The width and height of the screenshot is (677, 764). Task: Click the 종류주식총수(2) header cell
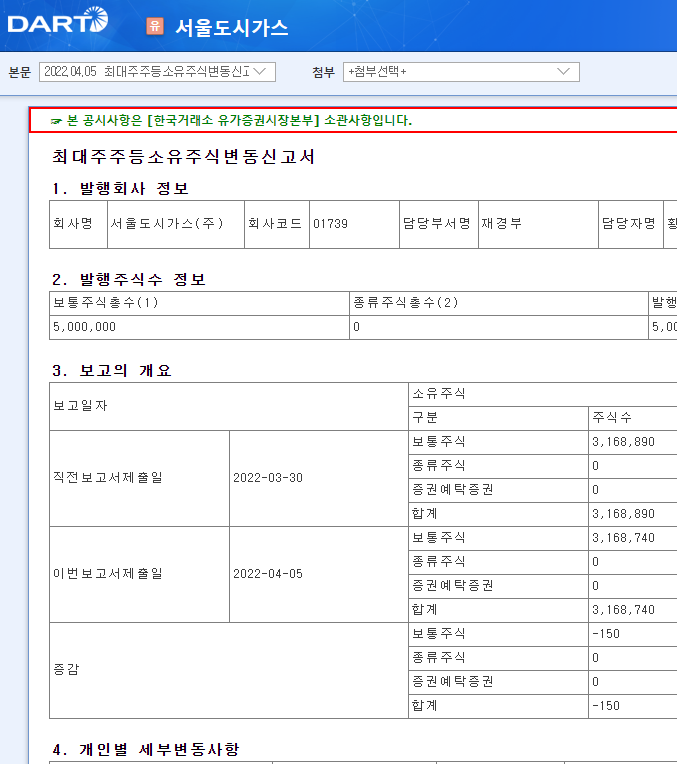[x=499, y=303]
